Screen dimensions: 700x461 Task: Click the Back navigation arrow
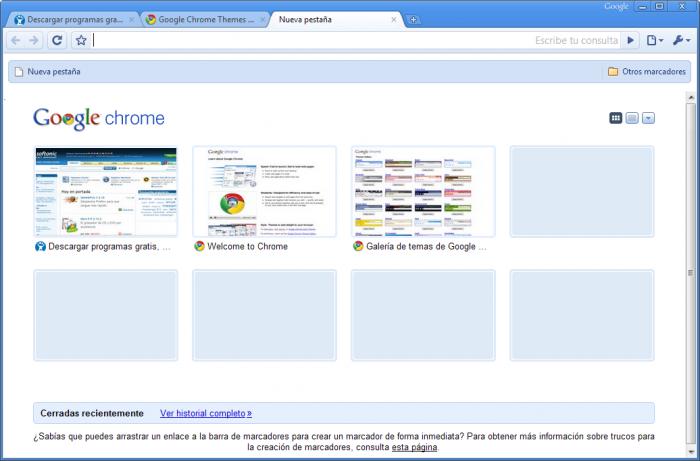(x=16, y=41)
